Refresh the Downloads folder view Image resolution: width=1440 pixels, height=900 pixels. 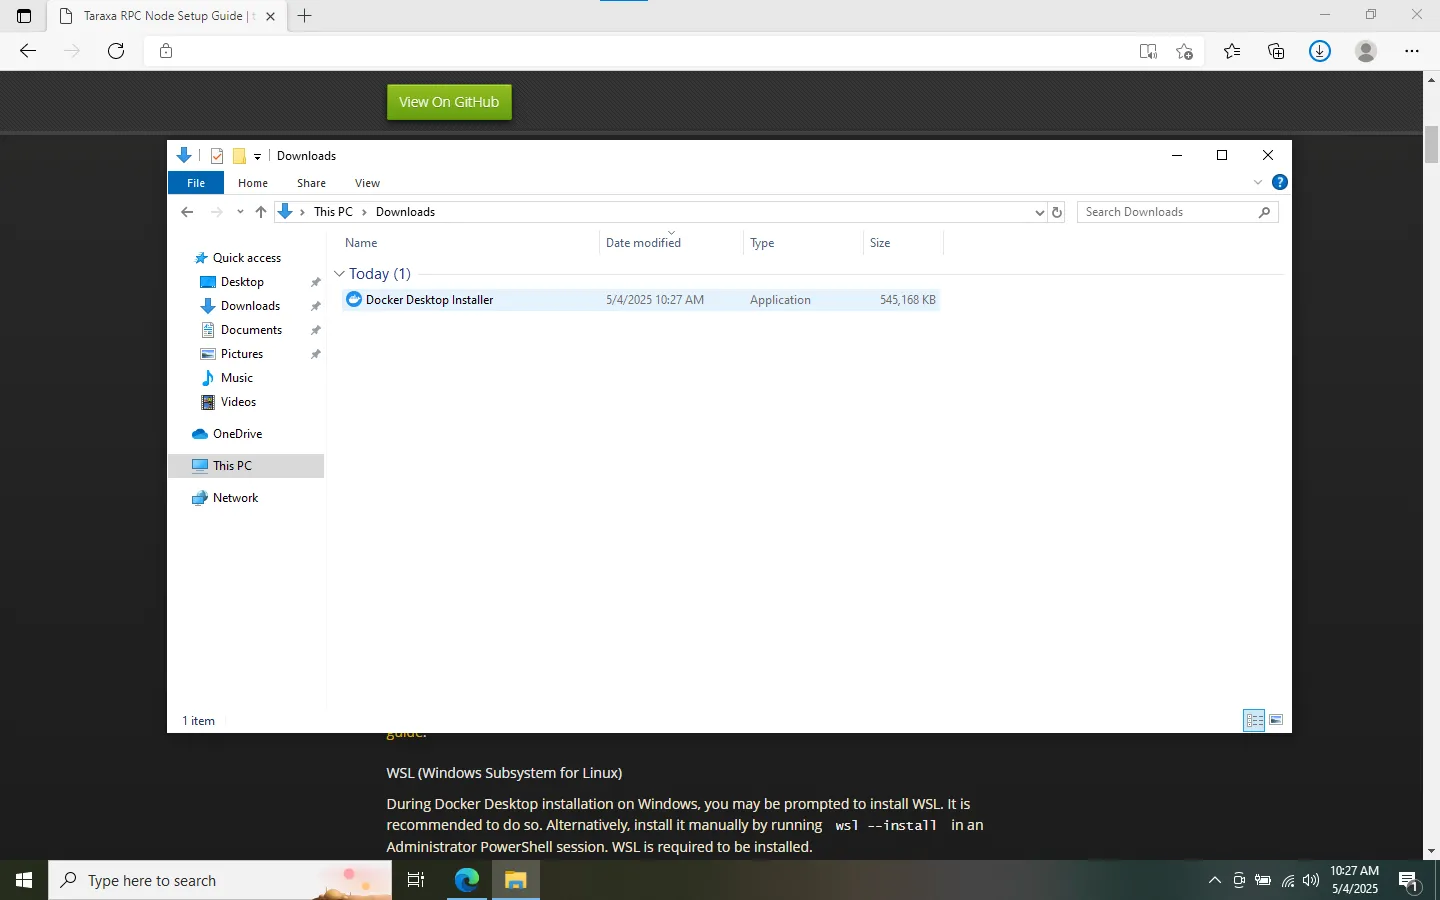click(x=1057, y=212)
